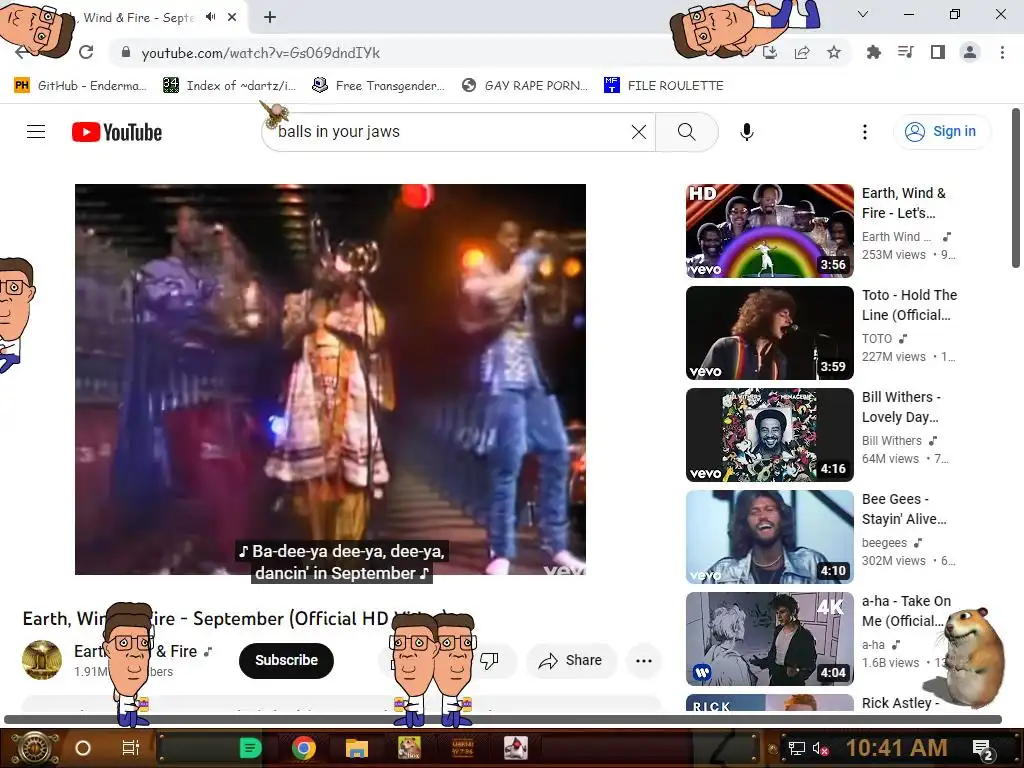Open the Chrome three-dot menu
Image resolution: width=1024 pixels, height=768 pixels.
point(1002,52)
